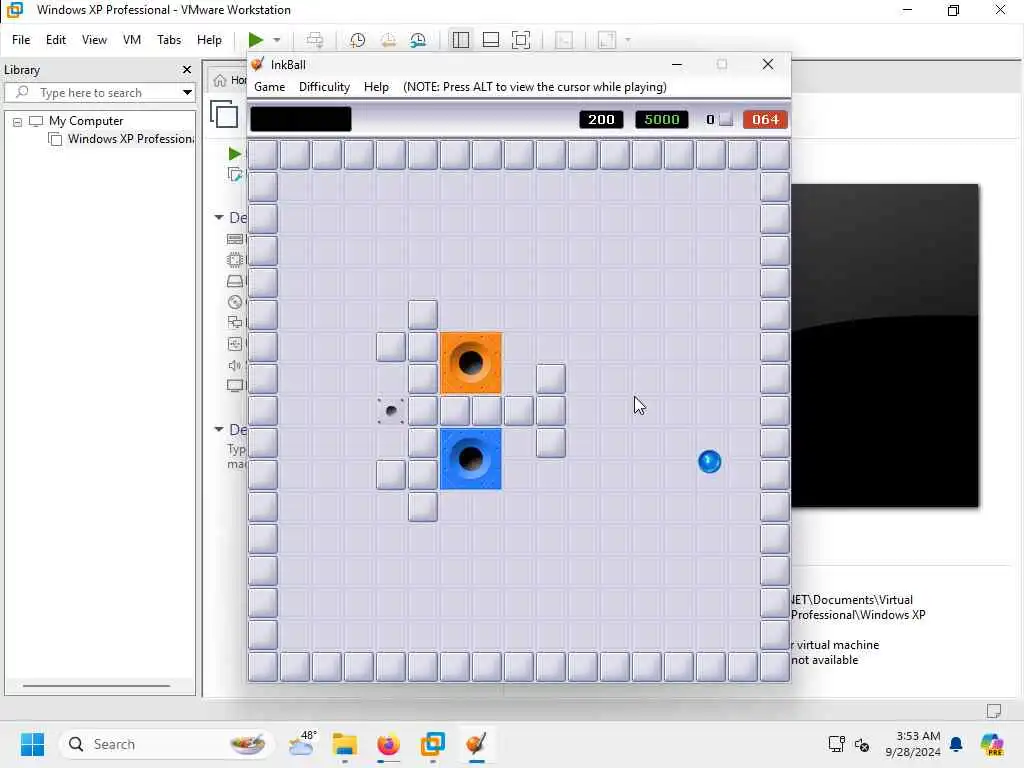
Task: Open Firefox from the taskbar
Action: 389,744
